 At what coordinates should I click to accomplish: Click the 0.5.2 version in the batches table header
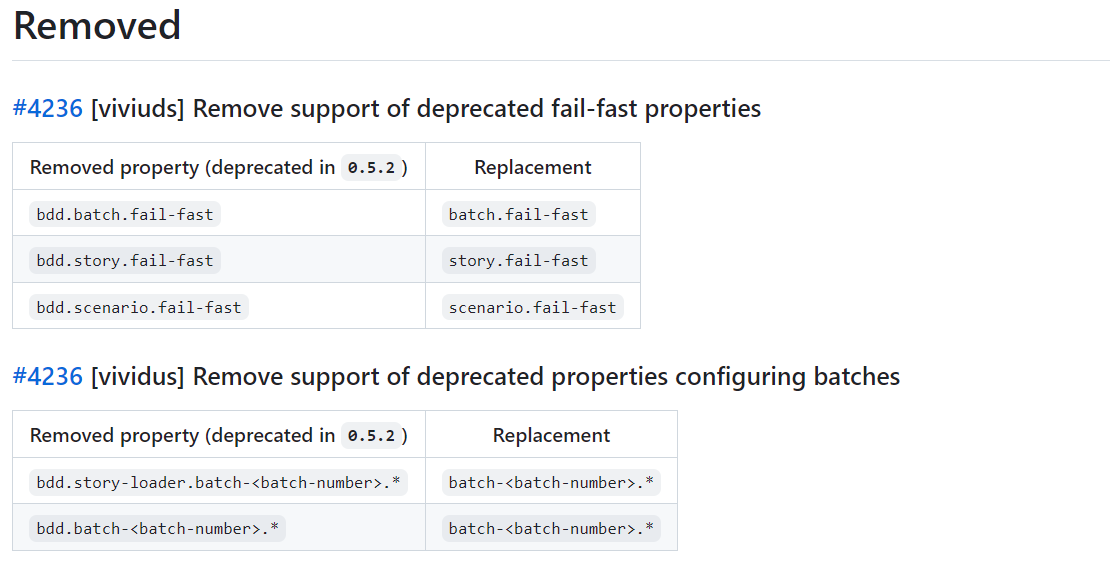coord(370,436)
